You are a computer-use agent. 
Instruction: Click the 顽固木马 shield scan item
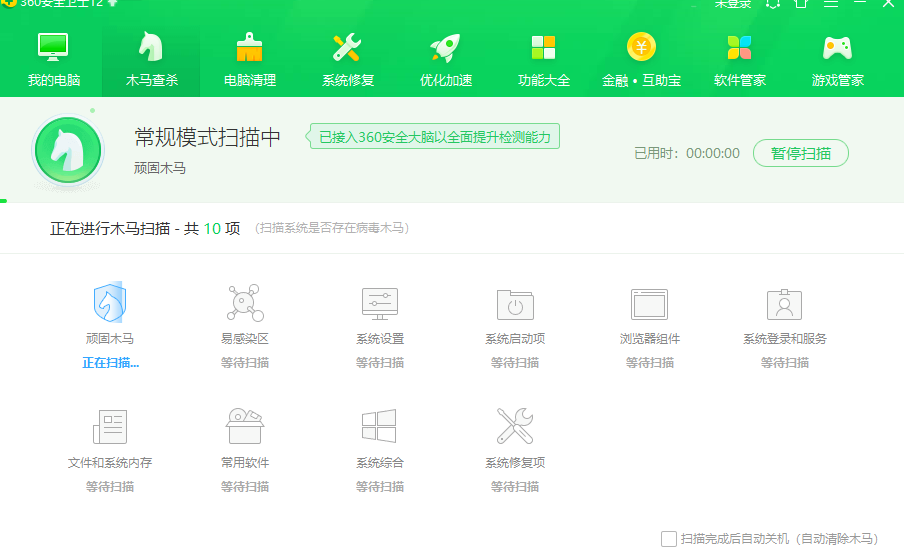click(x=110, y=303)
